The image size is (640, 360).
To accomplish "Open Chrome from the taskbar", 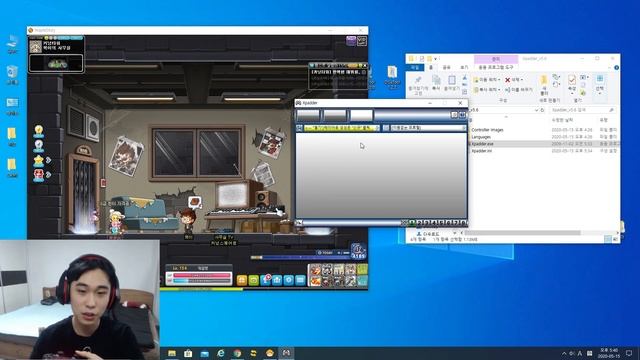I will (237, 353).
